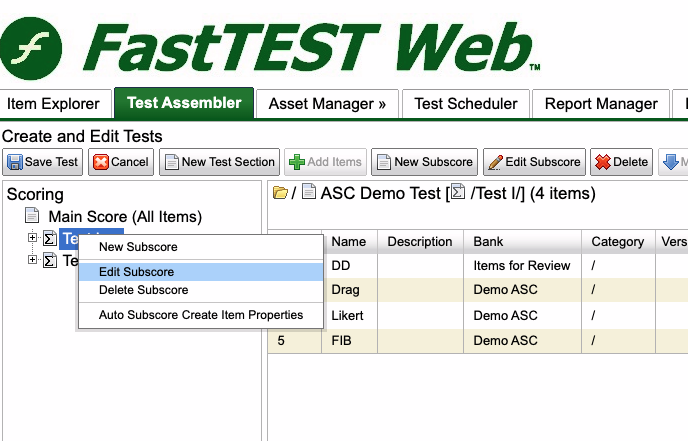Select Main Score (All Items) tree item
This screenshot has width=688, height=441.
[x=125, y=217]
